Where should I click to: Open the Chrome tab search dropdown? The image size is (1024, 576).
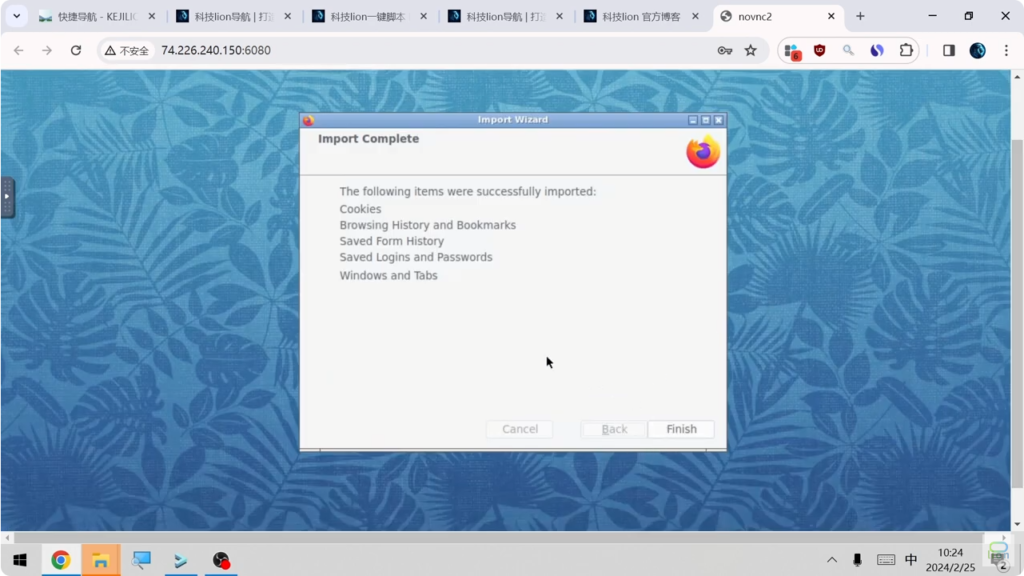pyautogui.click(x=16, y=16)
